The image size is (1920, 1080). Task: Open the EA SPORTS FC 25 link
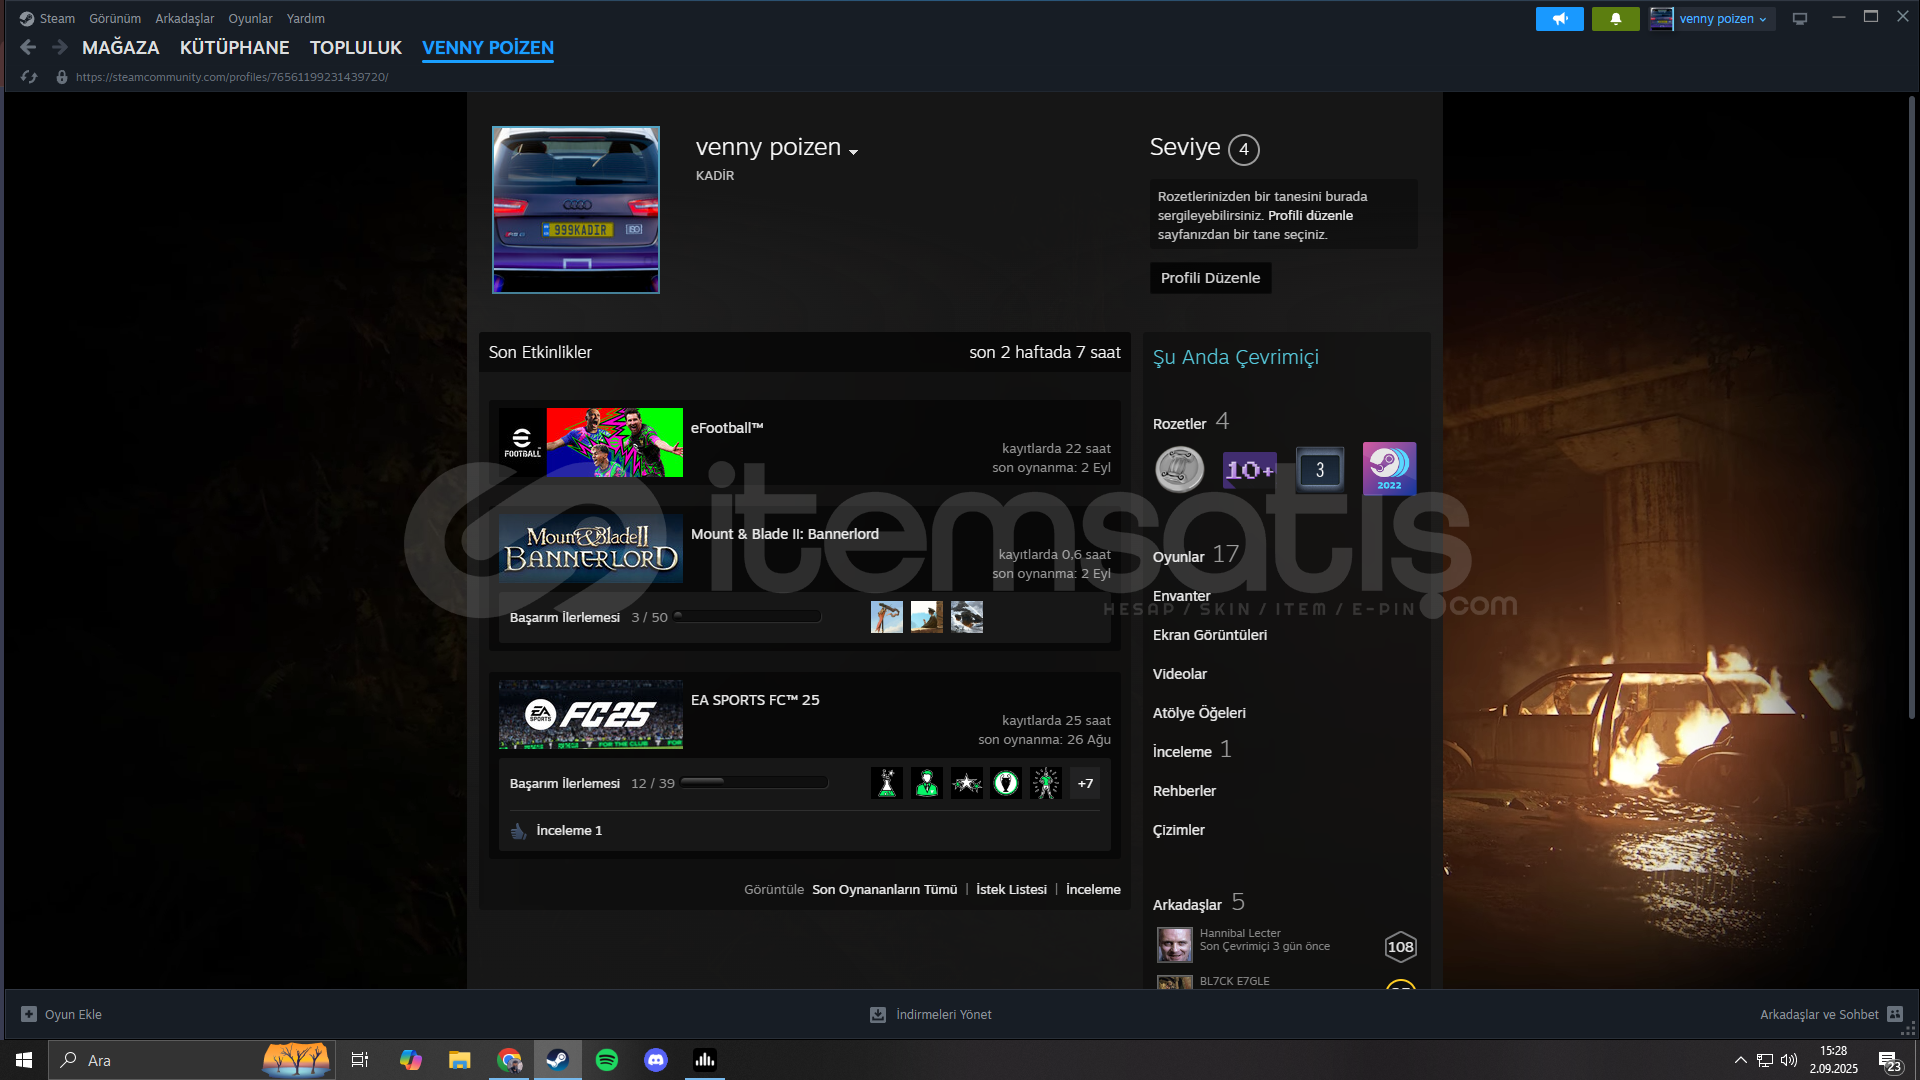[755, 700]
